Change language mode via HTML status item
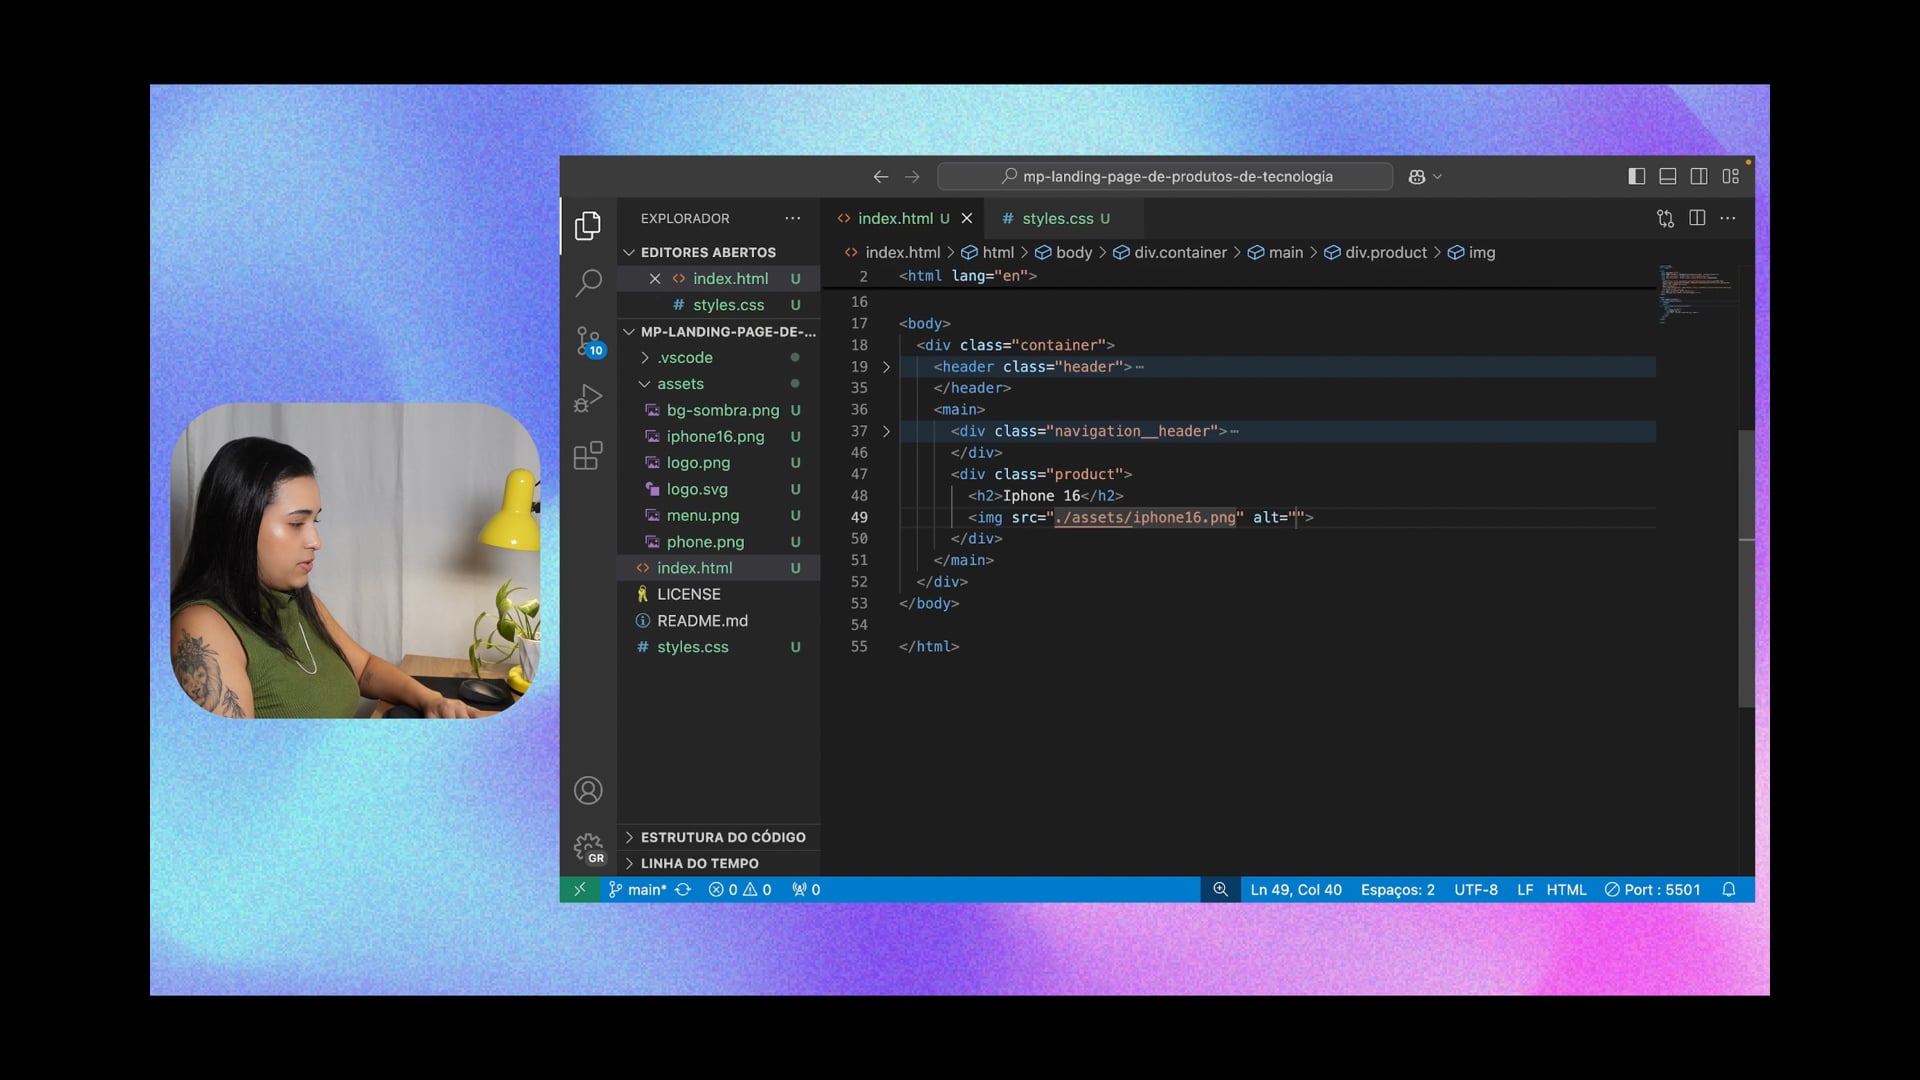This screenshot has height=1080, width=1920. (x=1566, y=890)
